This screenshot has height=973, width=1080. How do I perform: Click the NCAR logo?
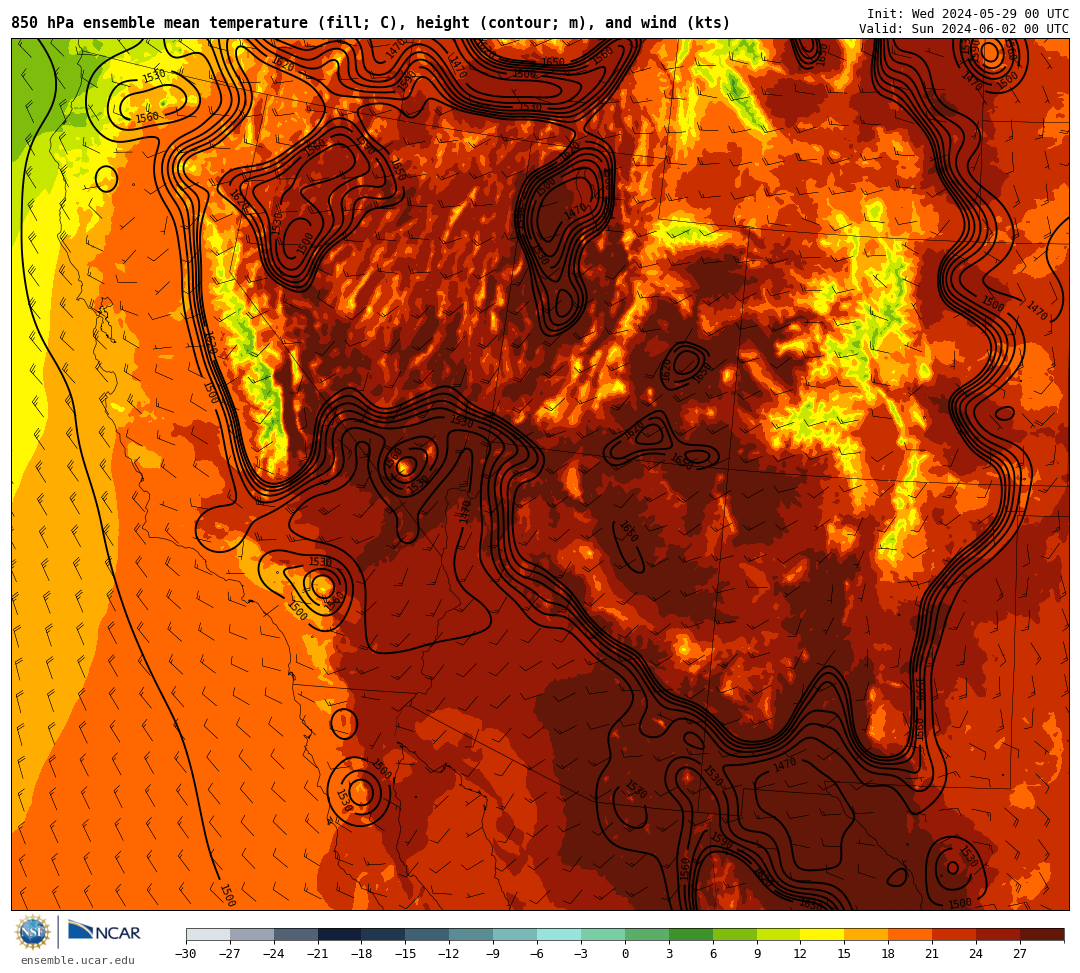coord(104,932)
